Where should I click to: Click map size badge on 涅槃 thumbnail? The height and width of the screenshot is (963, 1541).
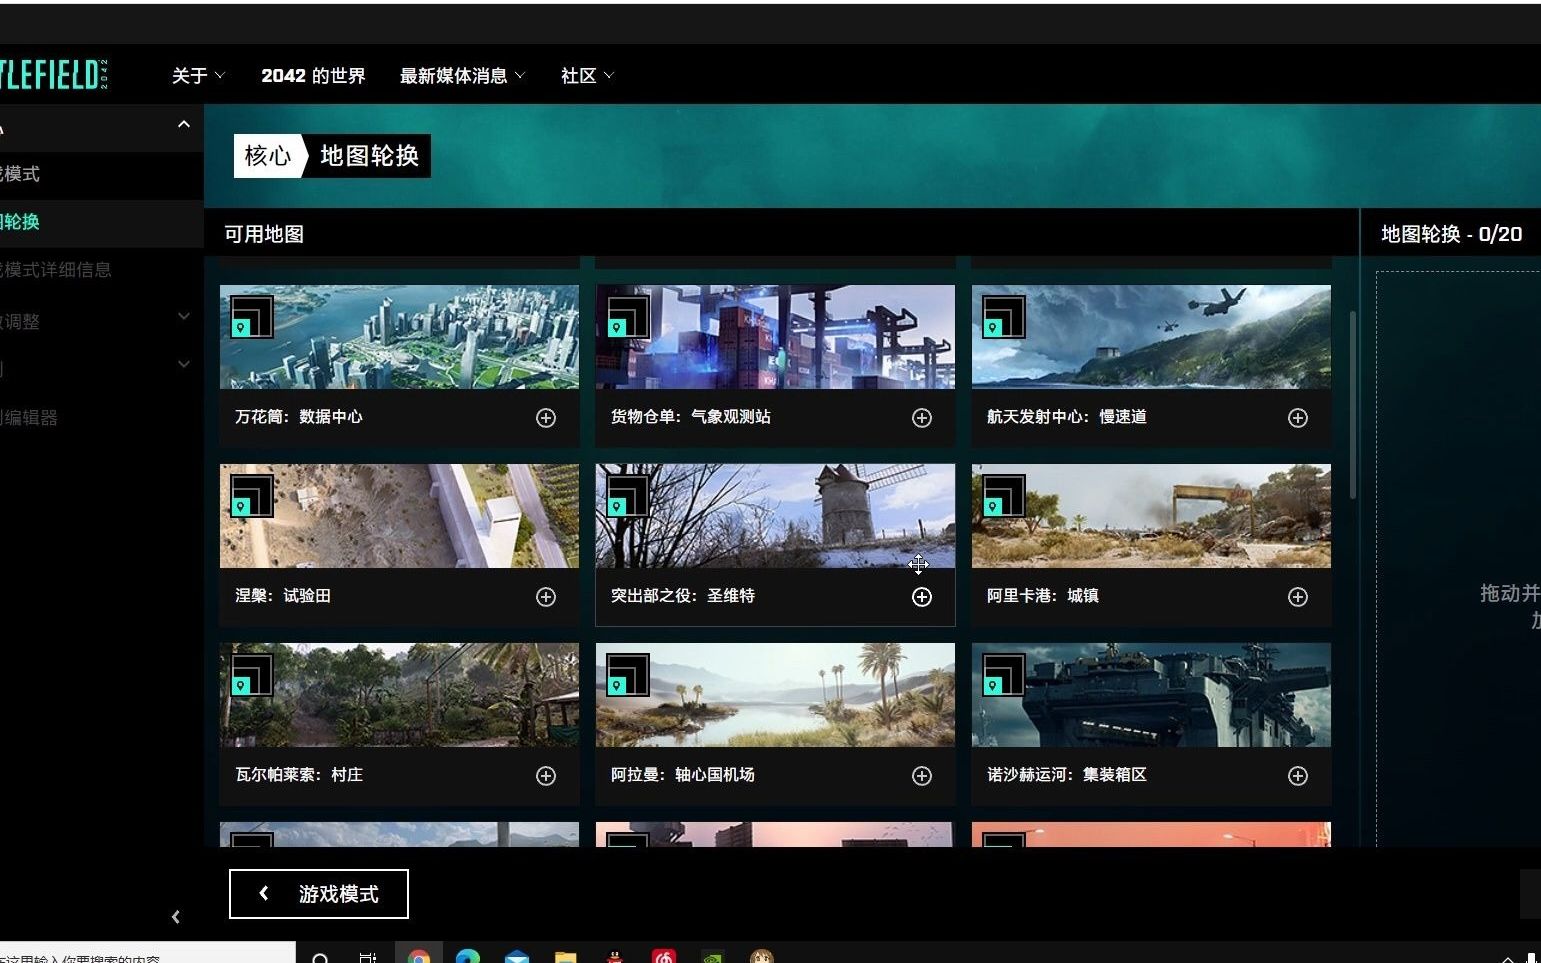pos(252,496)
